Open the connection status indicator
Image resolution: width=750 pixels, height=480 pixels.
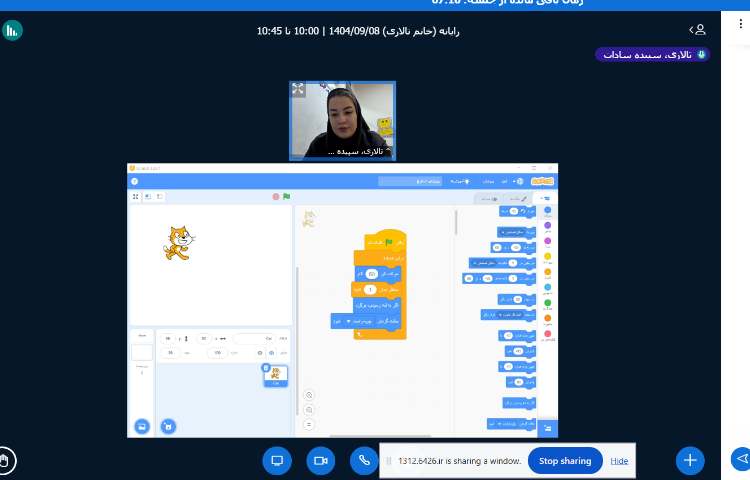coord(12,30)
